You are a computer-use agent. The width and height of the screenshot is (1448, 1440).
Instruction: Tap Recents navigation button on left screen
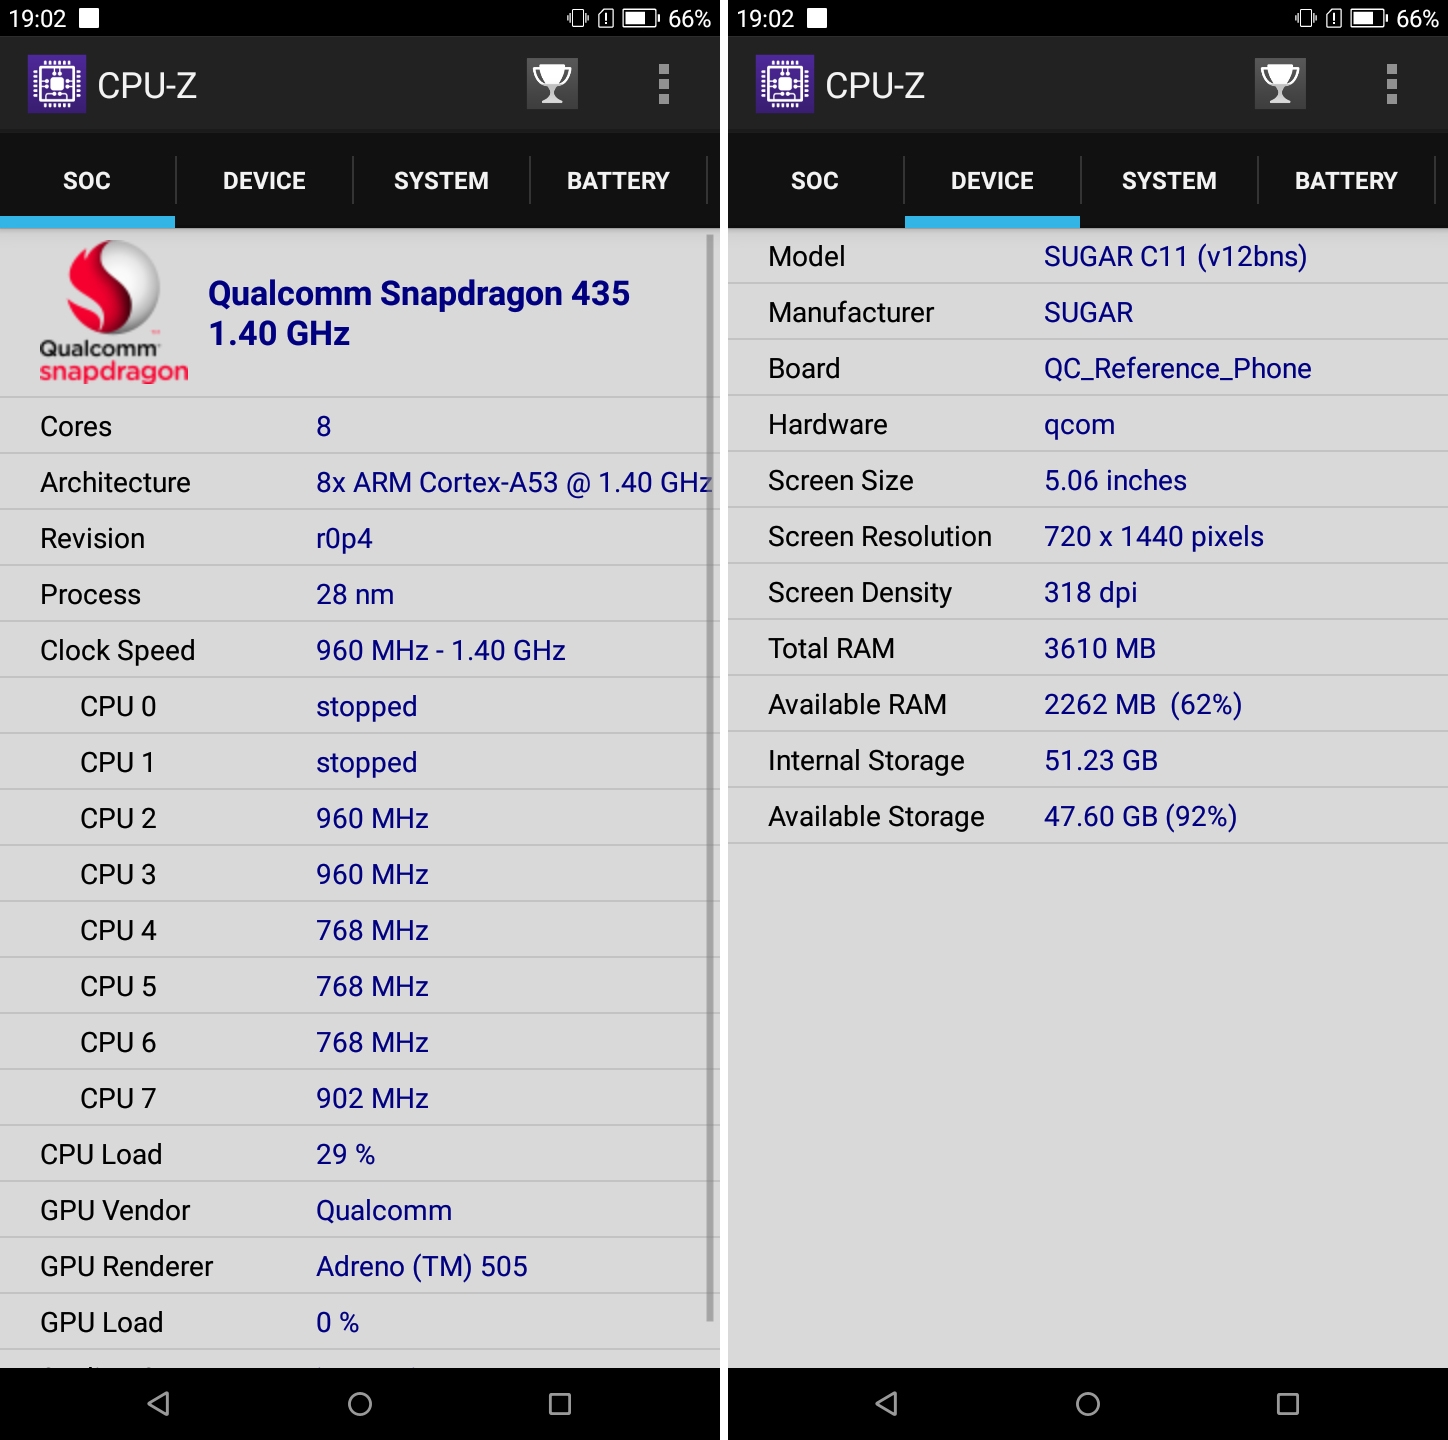560,1404
